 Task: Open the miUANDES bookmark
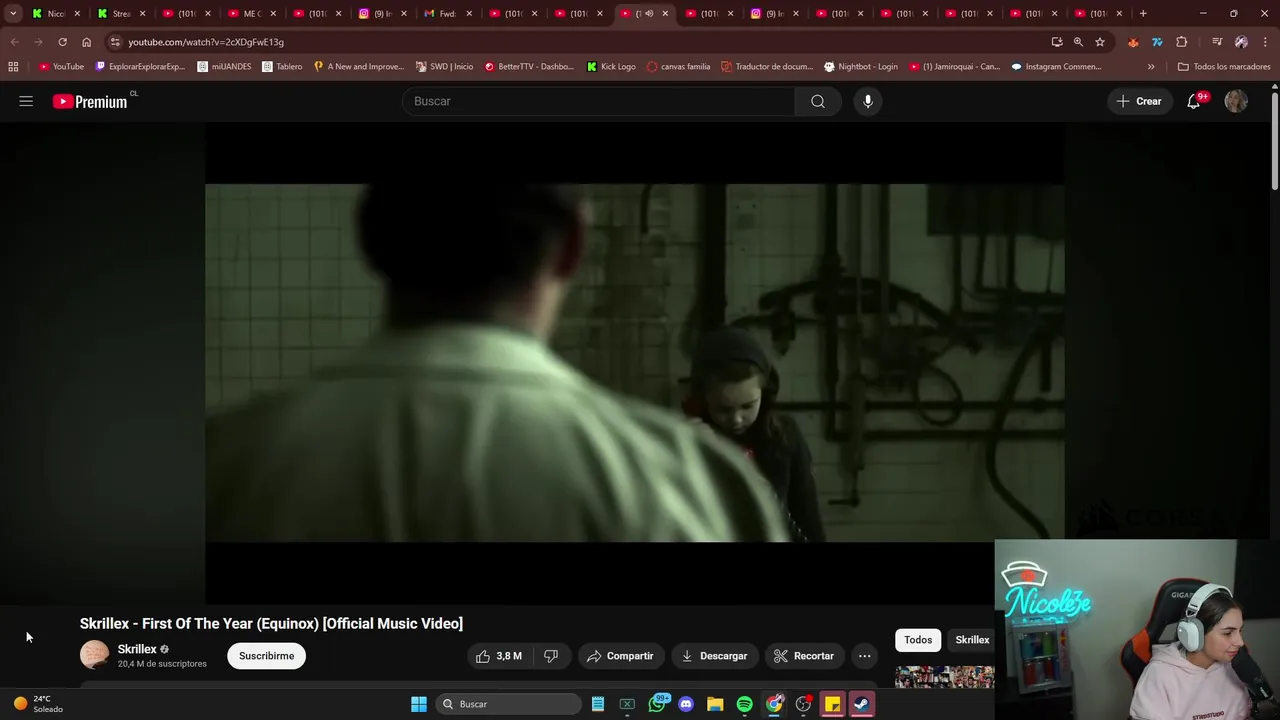point(224,67)
